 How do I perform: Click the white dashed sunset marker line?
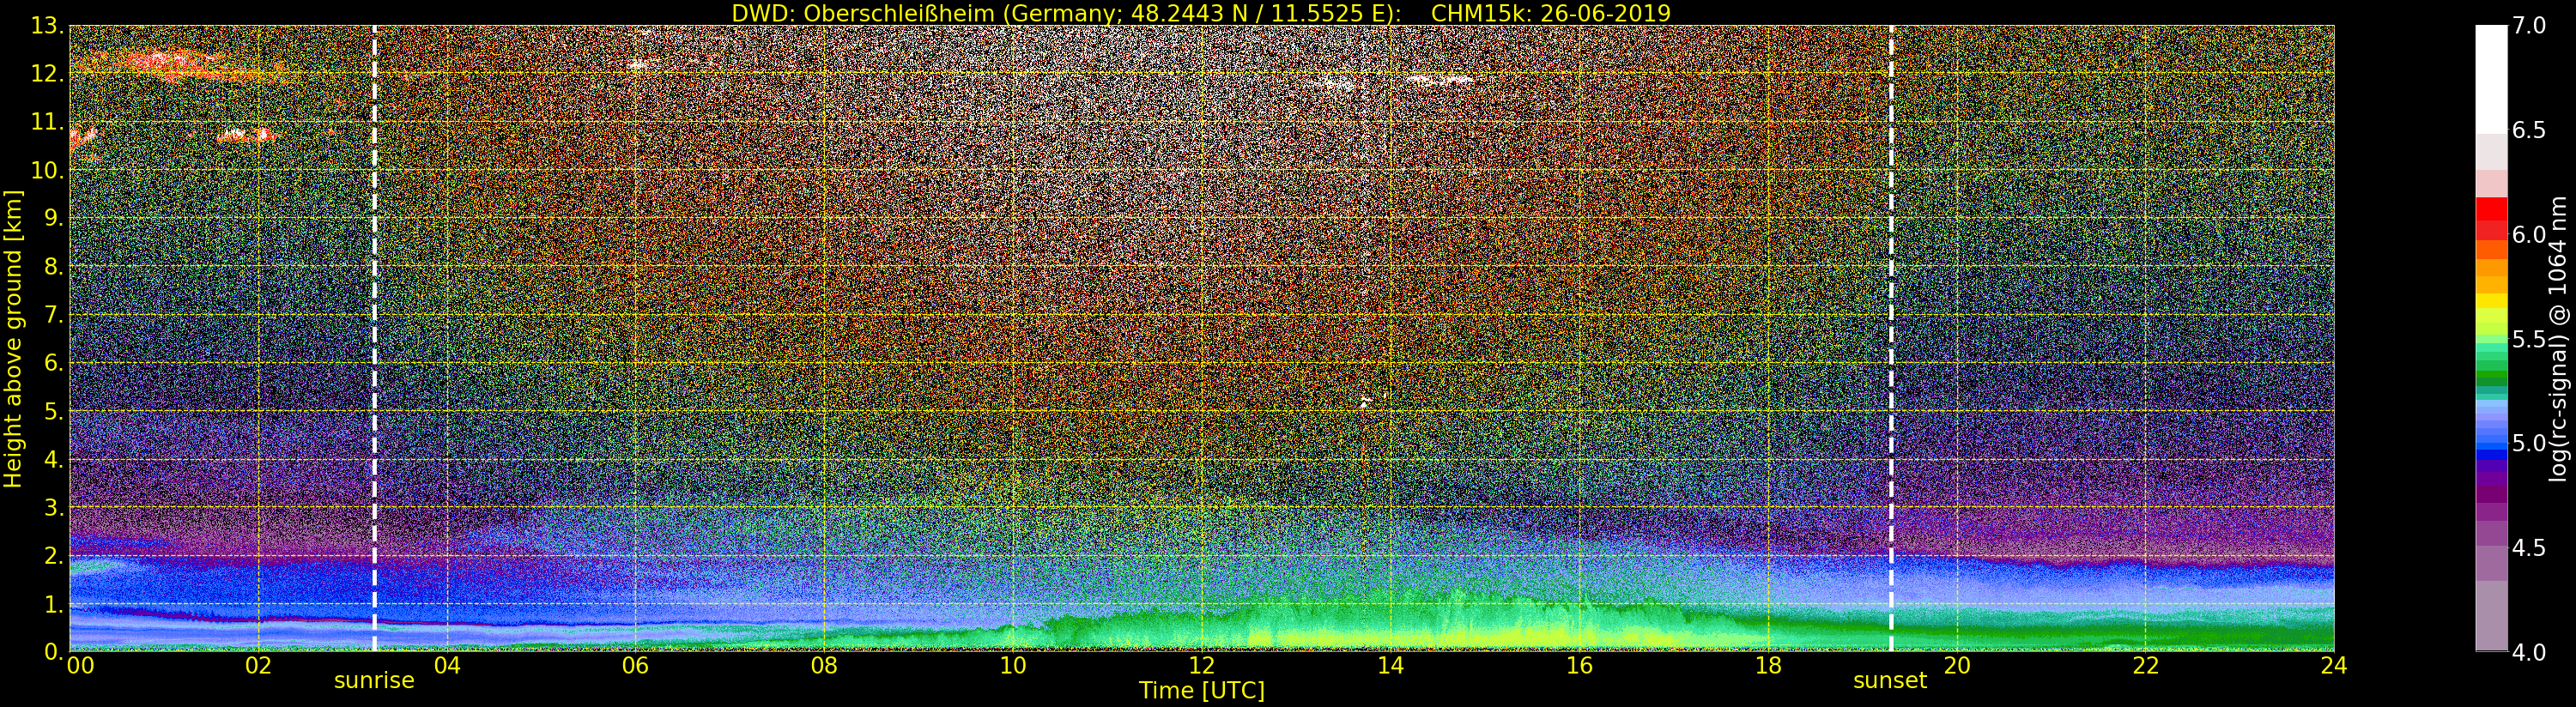pos(1892,338)
